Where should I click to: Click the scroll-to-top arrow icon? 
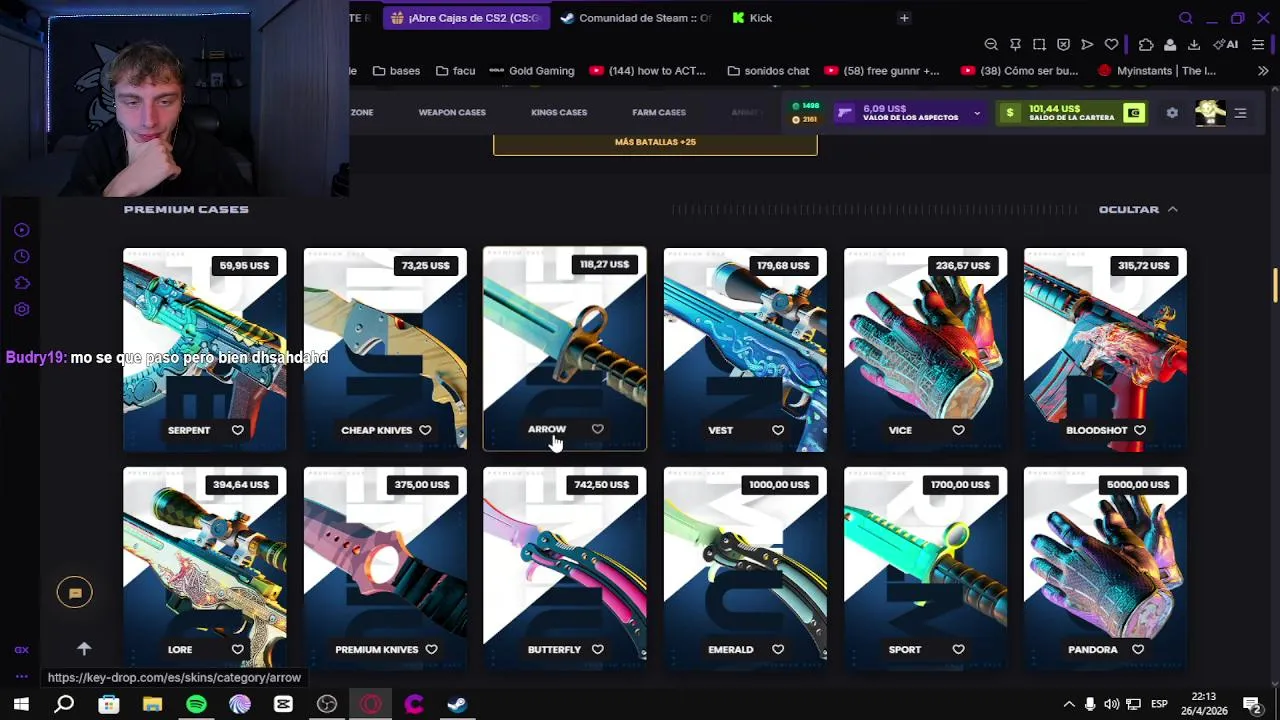click(84, 649)
